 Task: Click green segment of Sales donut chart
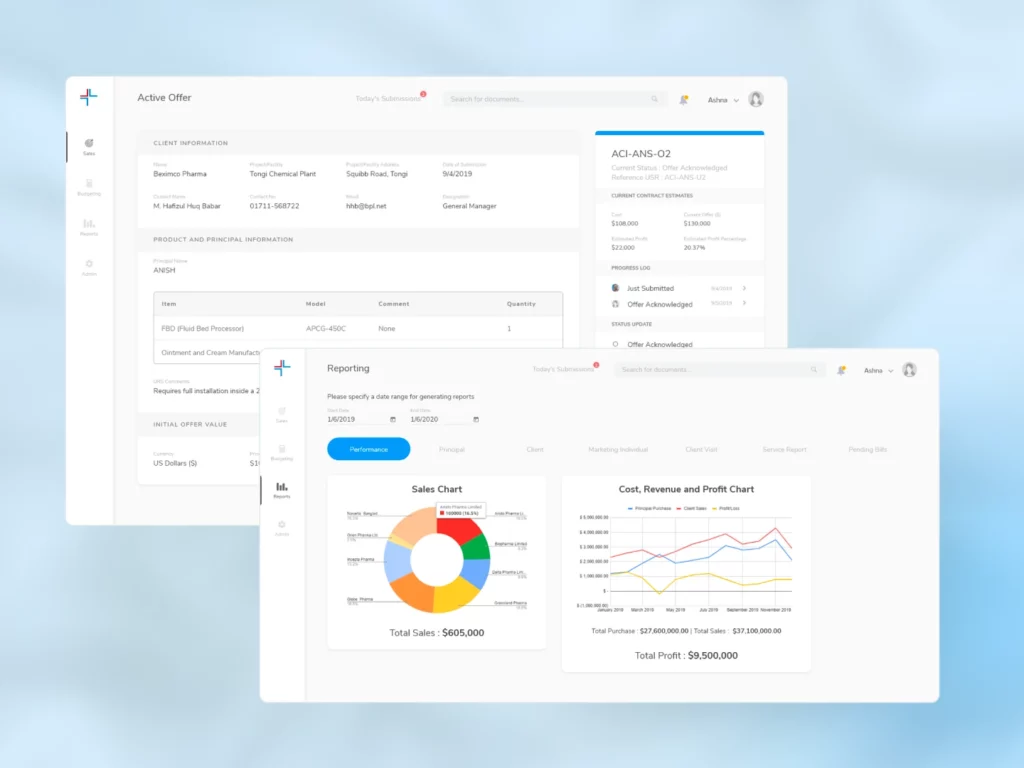point(477,547)
